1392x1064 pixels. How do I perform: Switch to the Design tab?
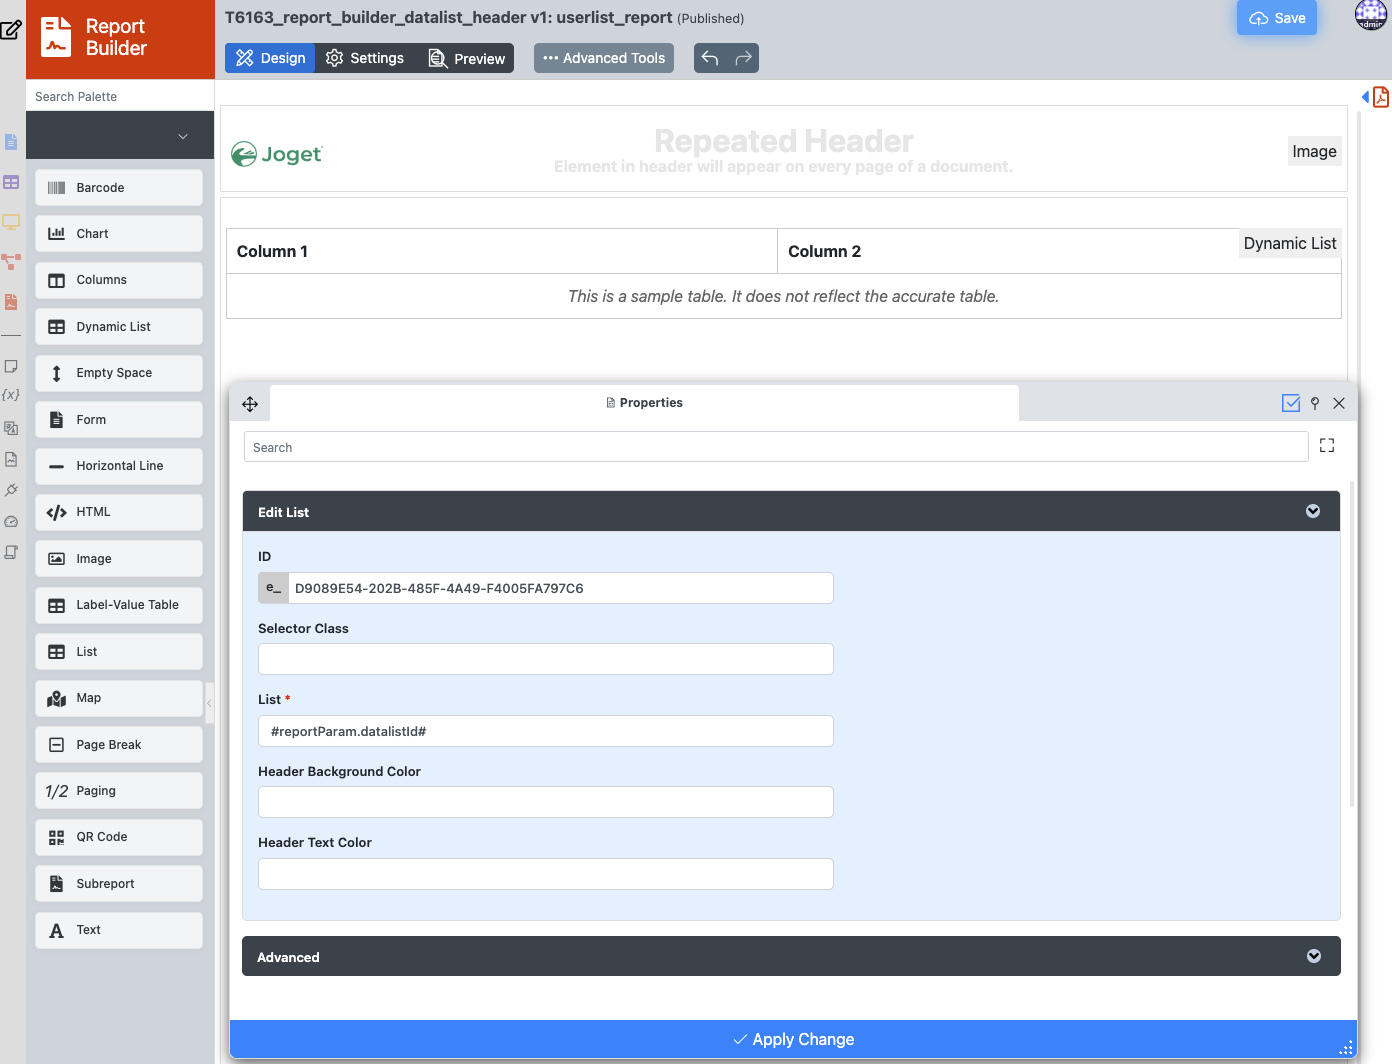point(270,58)
